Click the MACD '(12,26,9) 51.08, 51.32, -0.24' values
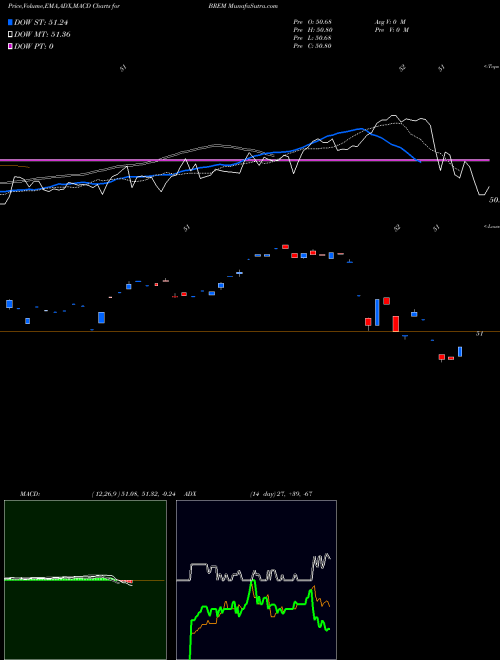 136,494
